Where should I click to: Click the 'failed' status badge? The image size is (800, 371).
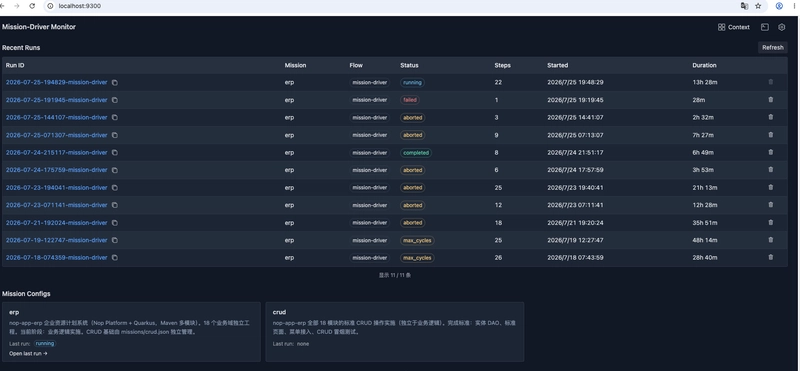(x=410, y=100)
